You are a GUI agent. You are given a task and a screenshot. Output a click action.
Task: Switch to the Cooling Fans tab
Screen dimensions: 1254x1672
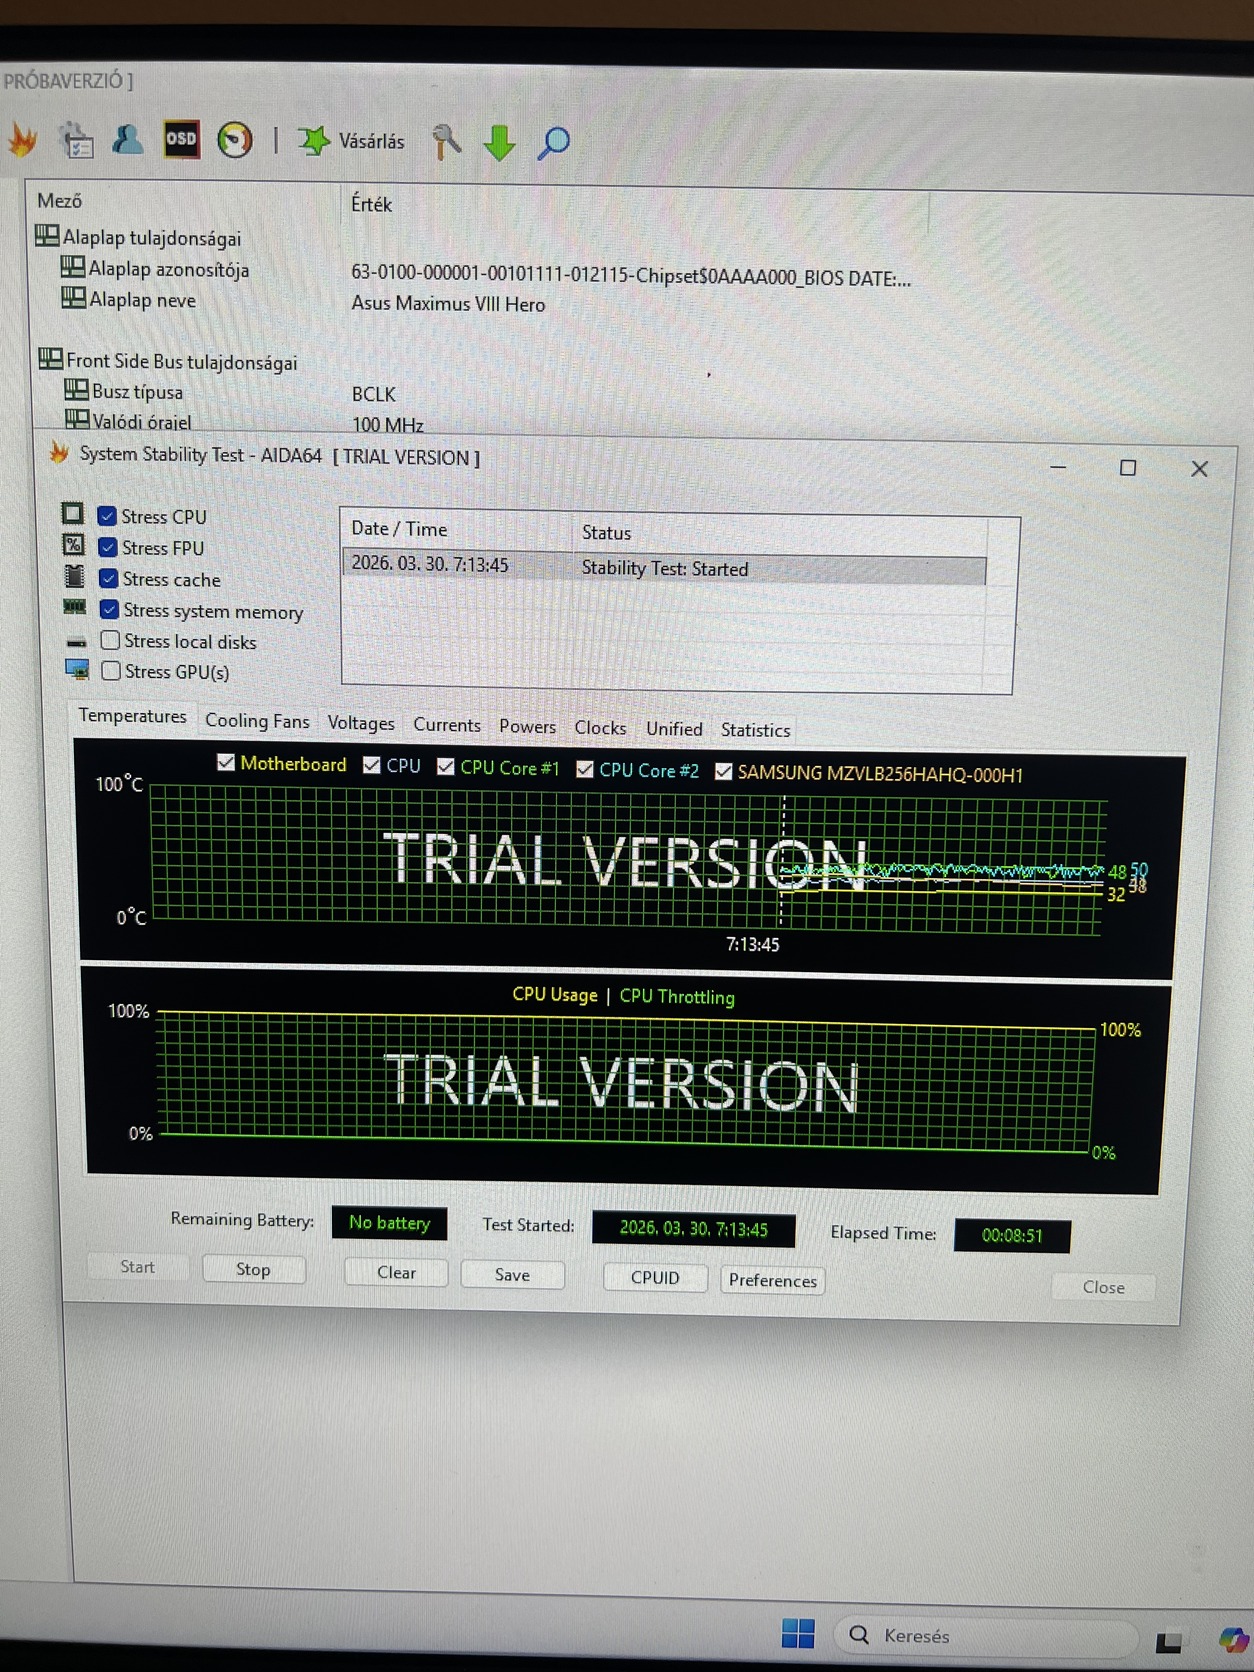point(257,720)
